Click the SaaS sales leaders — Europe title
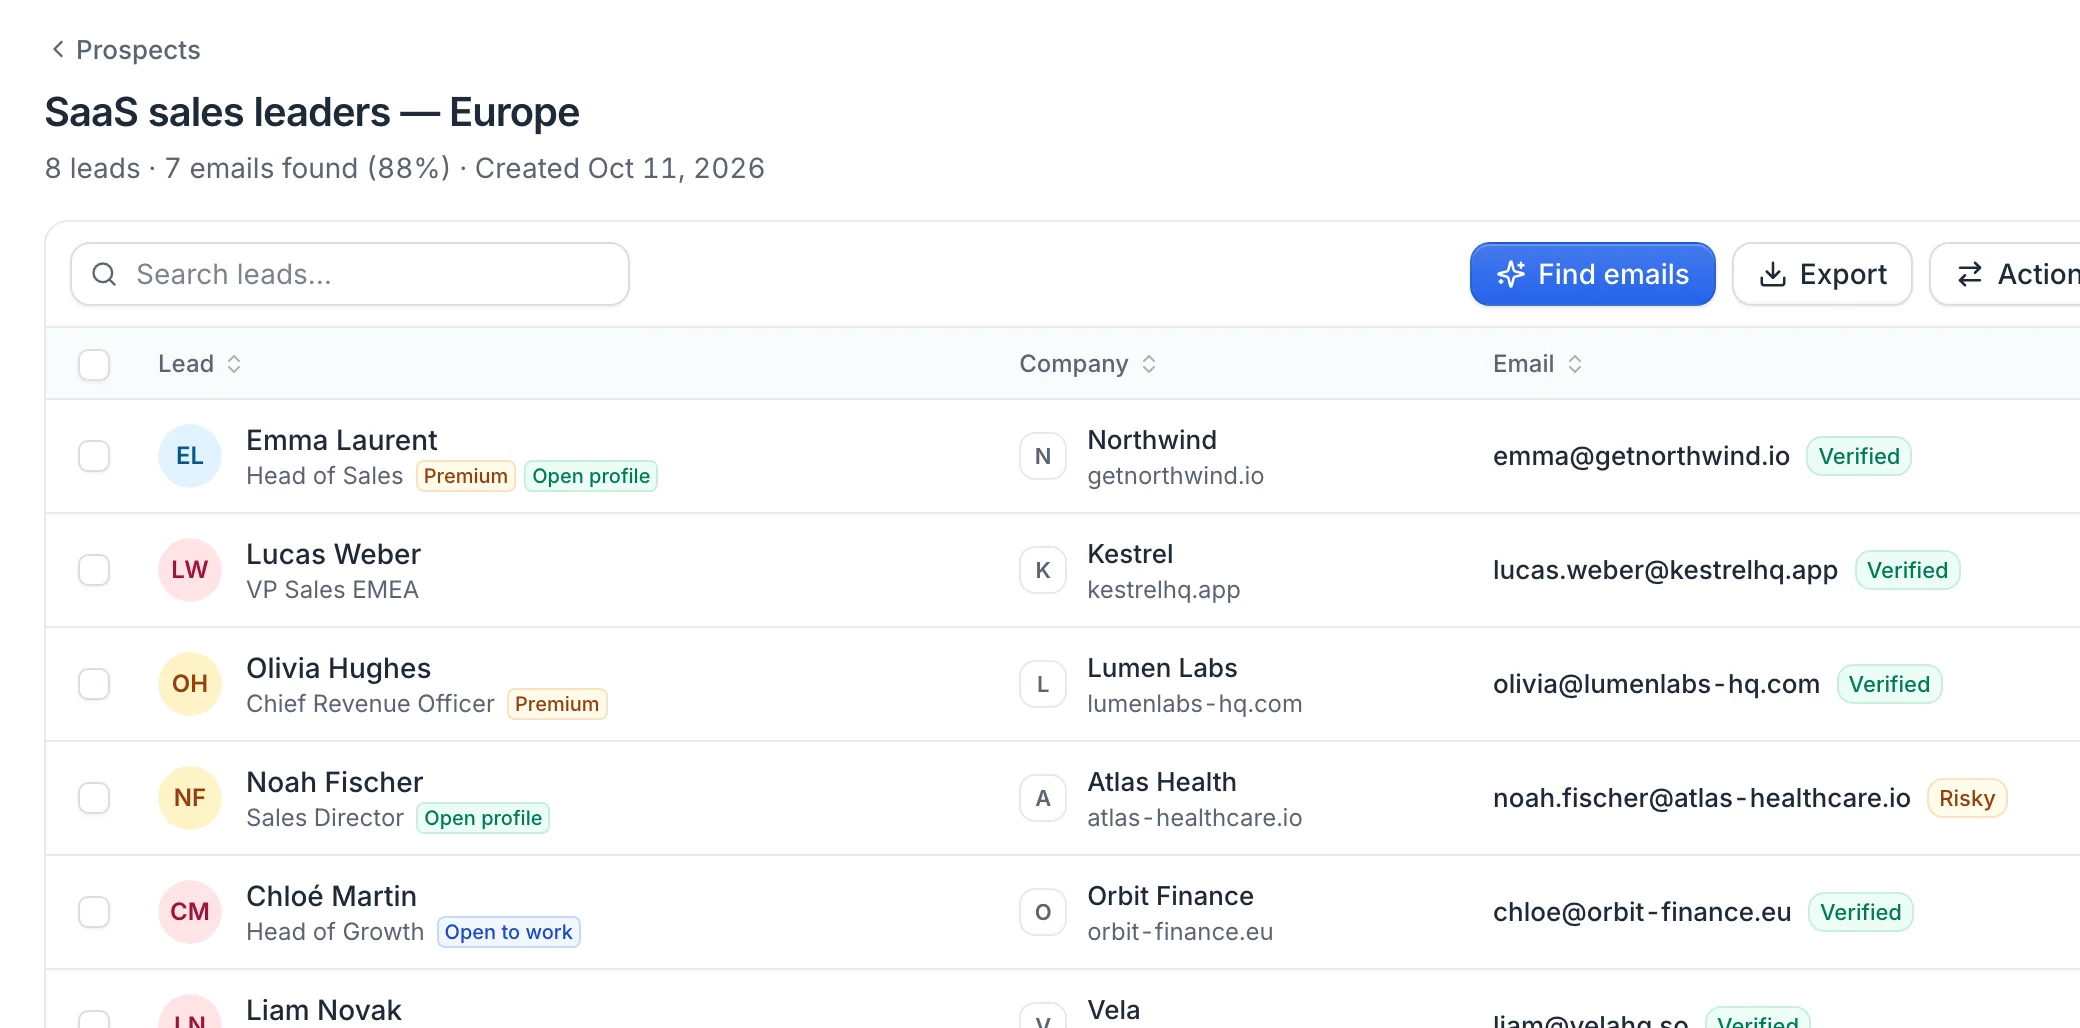 312,112
